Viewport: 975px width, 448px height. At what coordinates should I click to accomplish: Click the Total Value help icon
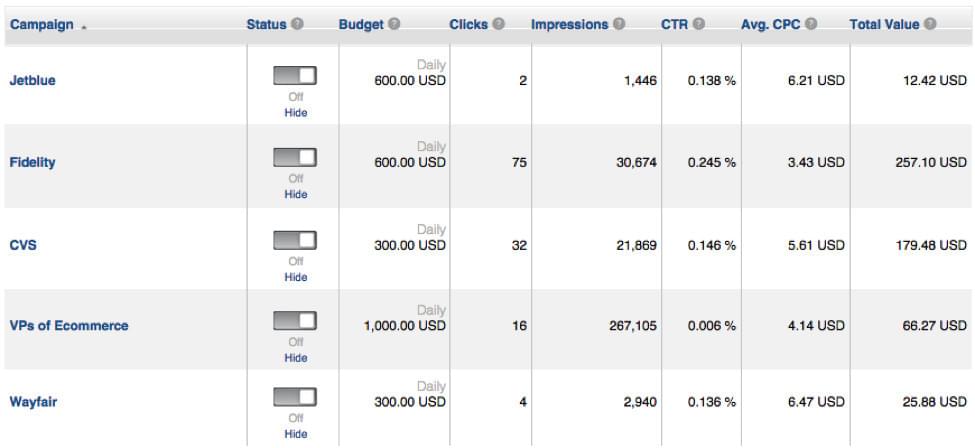(930, 24)
